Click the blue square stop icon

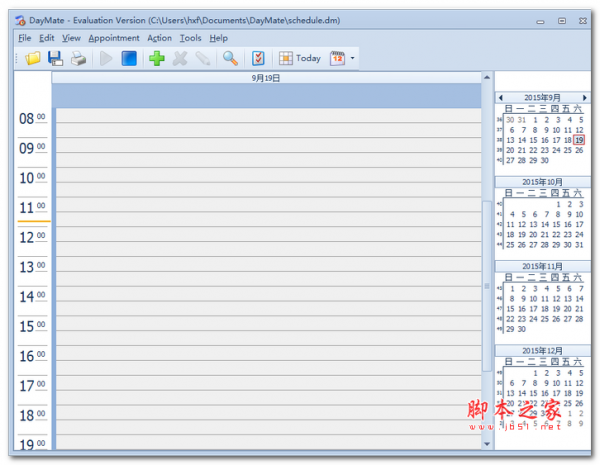pos(129,59)
